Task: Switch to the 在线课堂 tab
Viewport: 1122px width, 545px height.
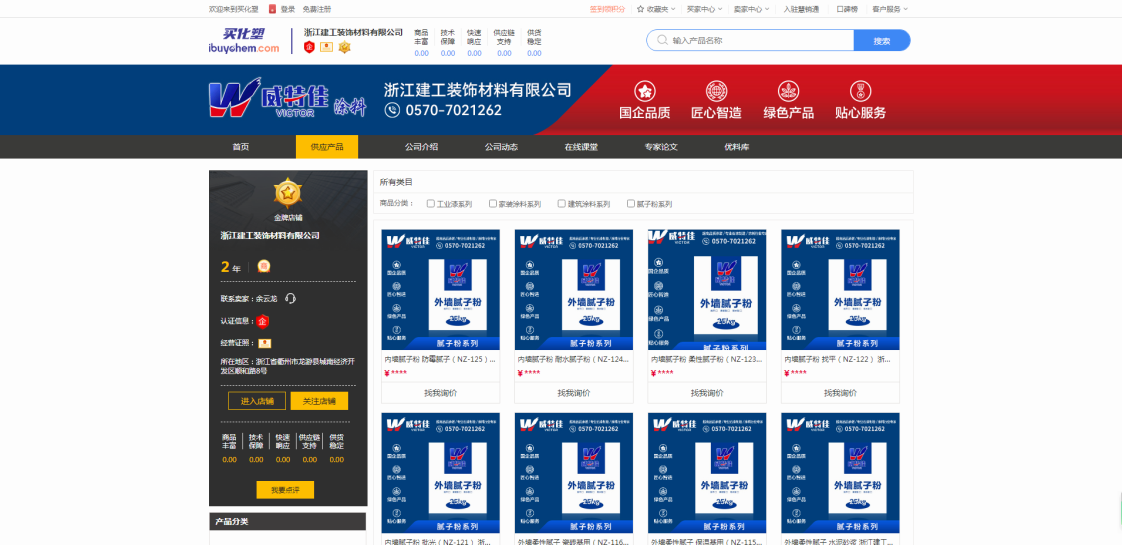Action: (581, 147)
